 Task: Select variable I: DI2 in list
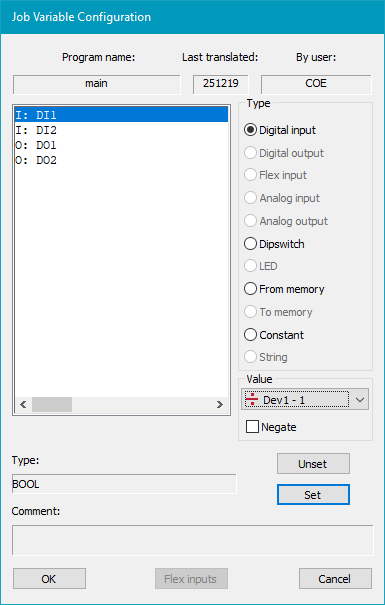pyautogui.click(x=122, y=130)
